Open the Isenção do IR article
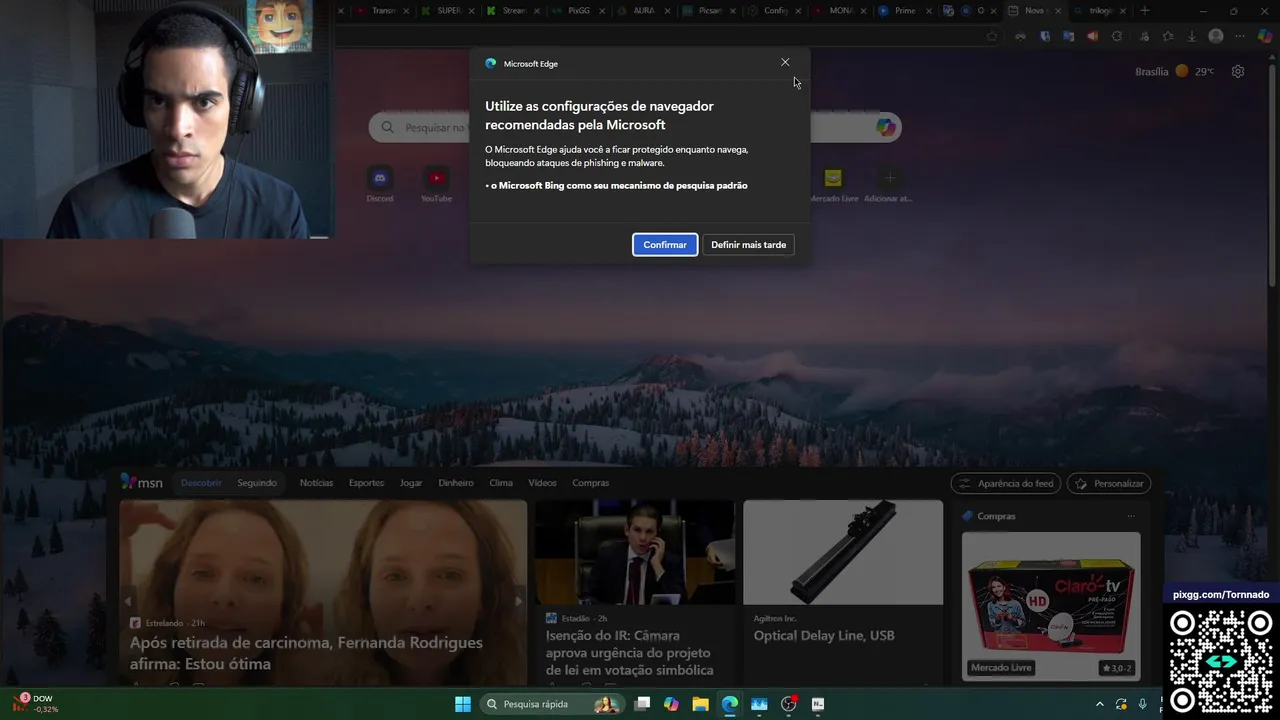This screenshot has height=720, width=1280. coord(630,653)
